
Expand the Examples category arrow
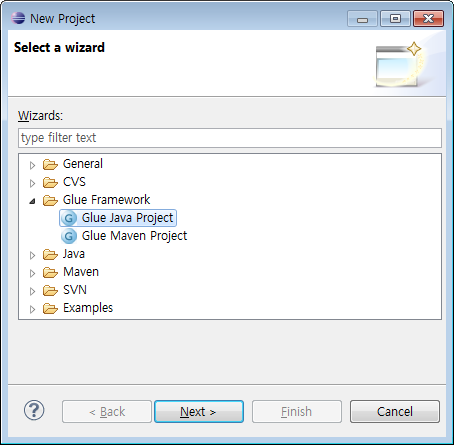[32, 309]
